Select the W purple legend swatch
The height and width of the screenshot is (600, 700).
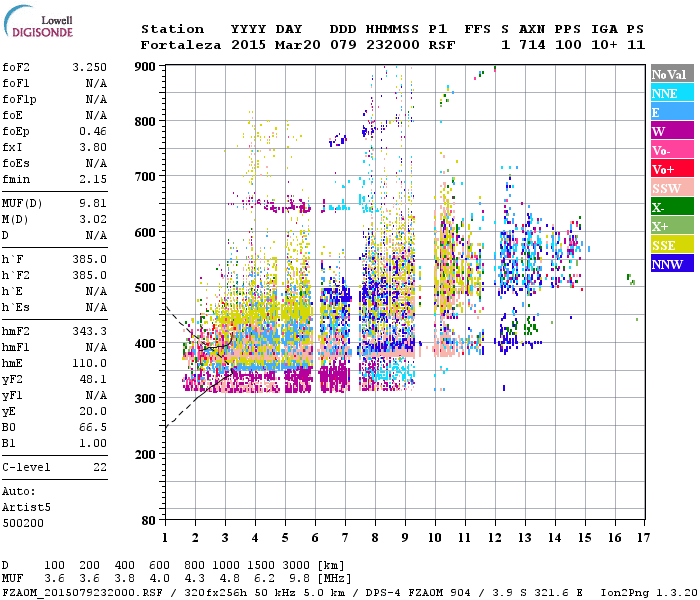[x=672, y=131]
